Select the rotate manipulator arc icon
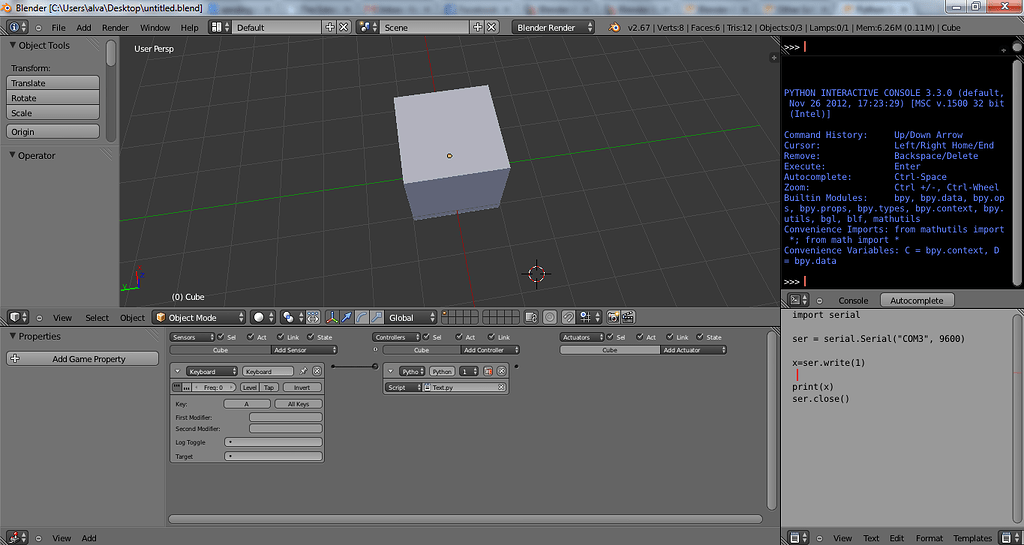Viewport: 1024px width, 545px height. pyautogui.click(x=362, y=317)
